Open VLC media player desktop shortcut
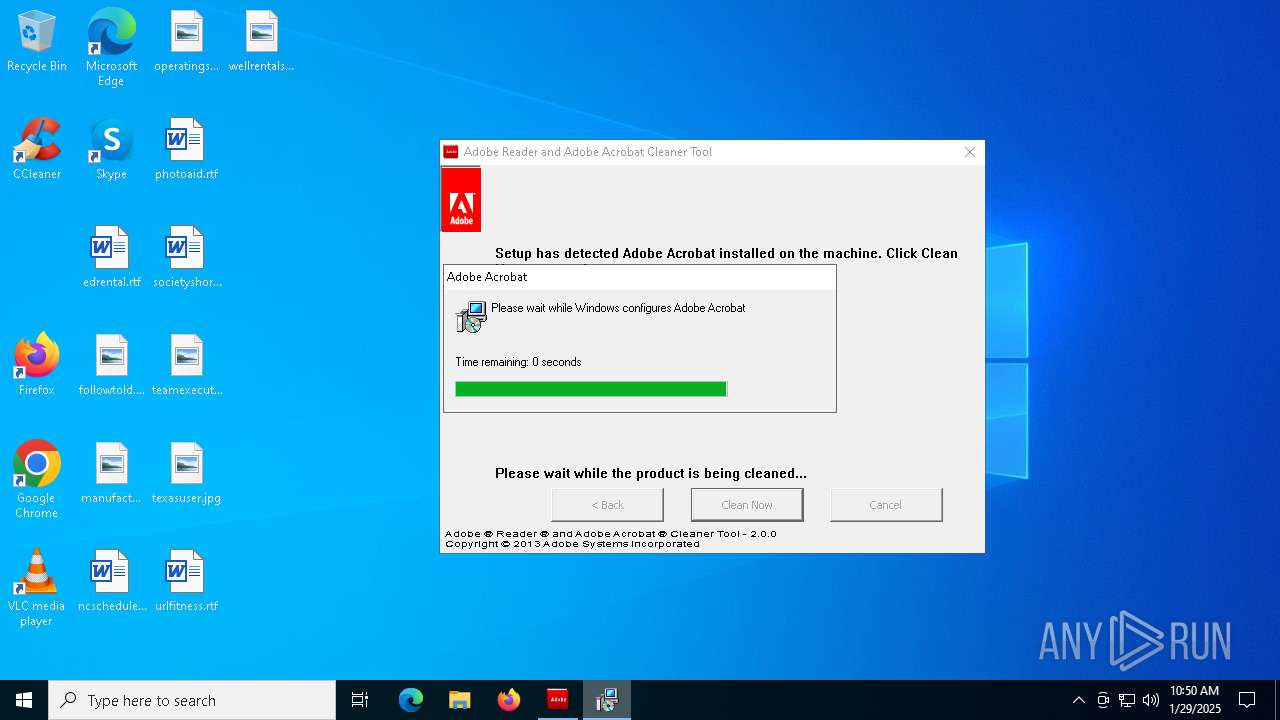This screenshot has height=720, width=1280. coord(37,588)
